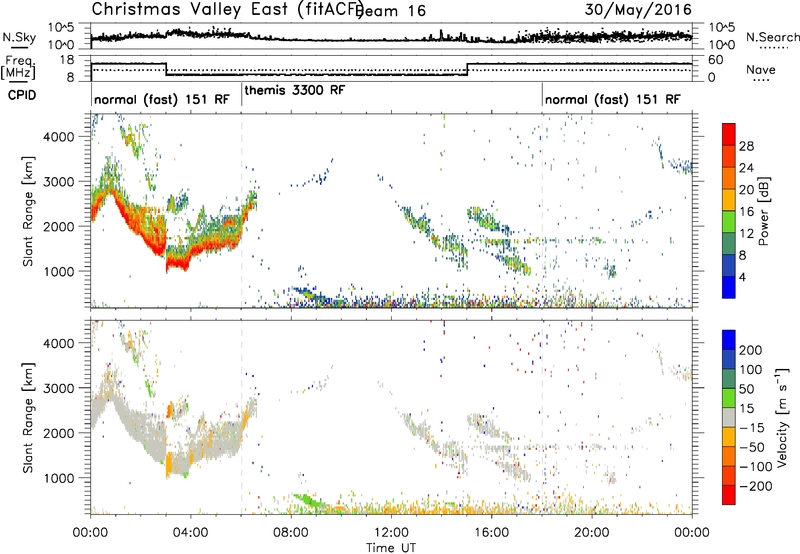This screenshot has height=554, width=800.
Task: Click the '12:00' time tick label
Action: tap(391, 533)
